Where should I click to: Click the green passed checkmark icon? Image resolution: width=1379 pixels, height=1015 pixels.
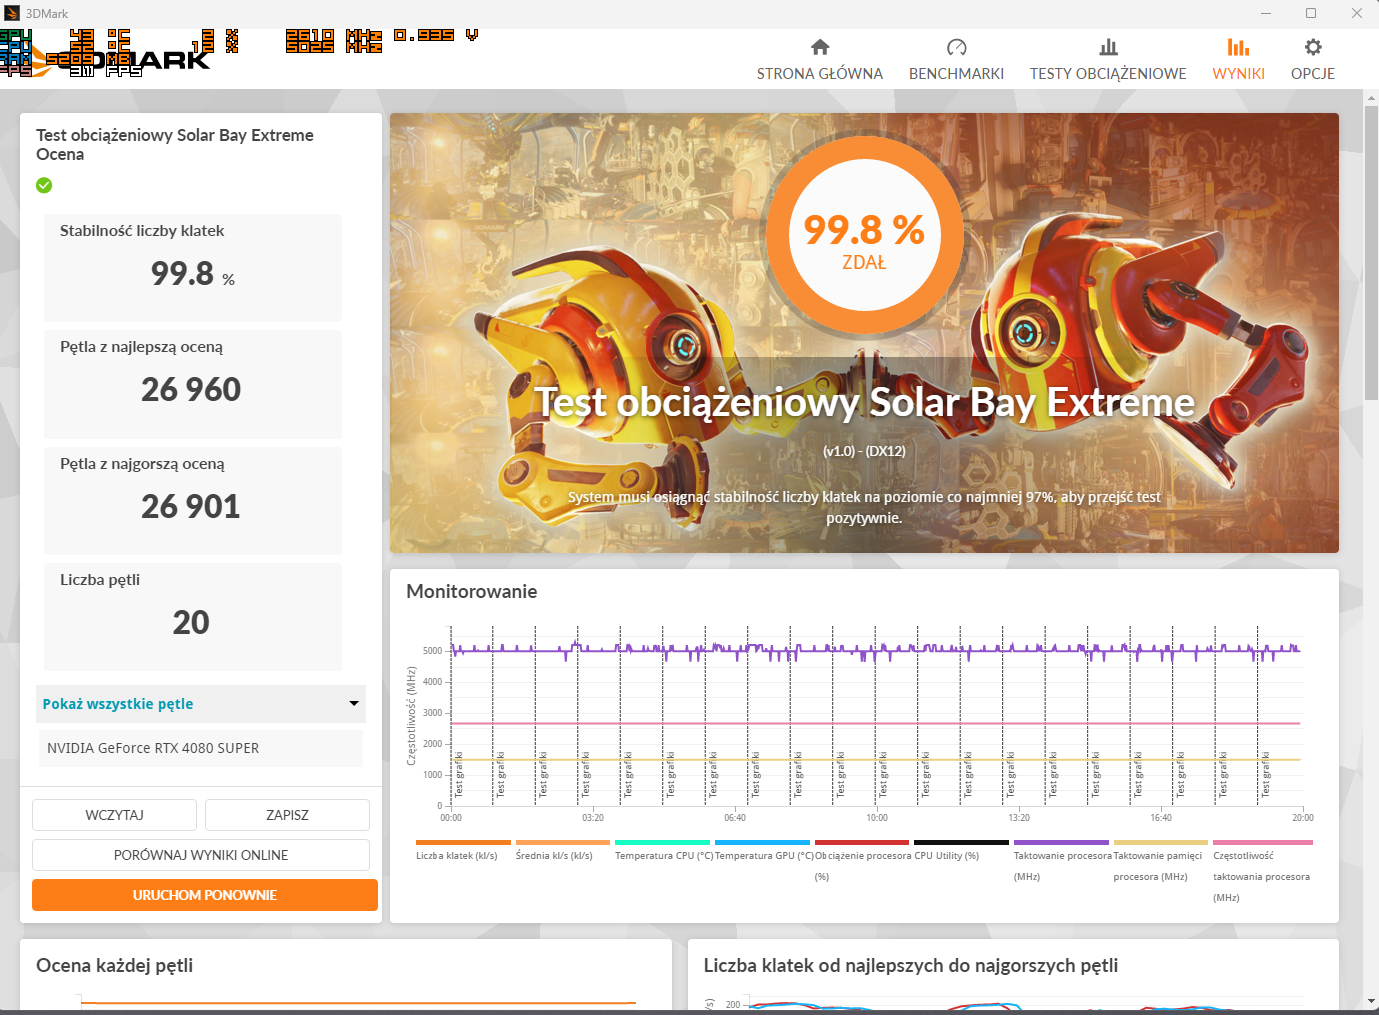tap(44, 185)
